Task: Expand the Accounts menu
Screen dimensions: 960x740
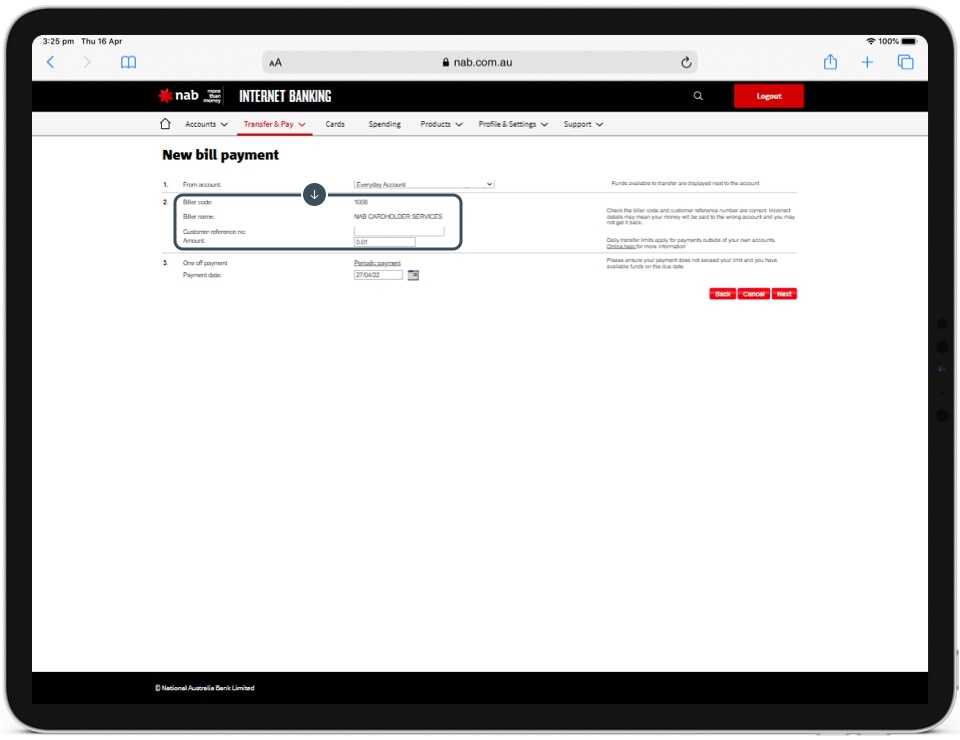Action: pos(206,124)
